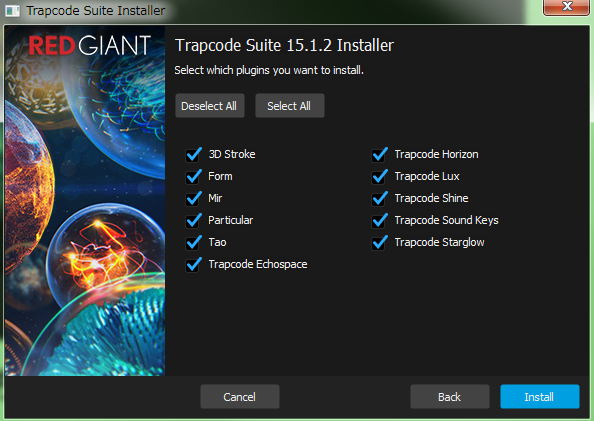This screenshot has height=421, width=594.
Task: Toggle the Form plugin checkbox
Action: pyautogui.click(x=193, y=177)
